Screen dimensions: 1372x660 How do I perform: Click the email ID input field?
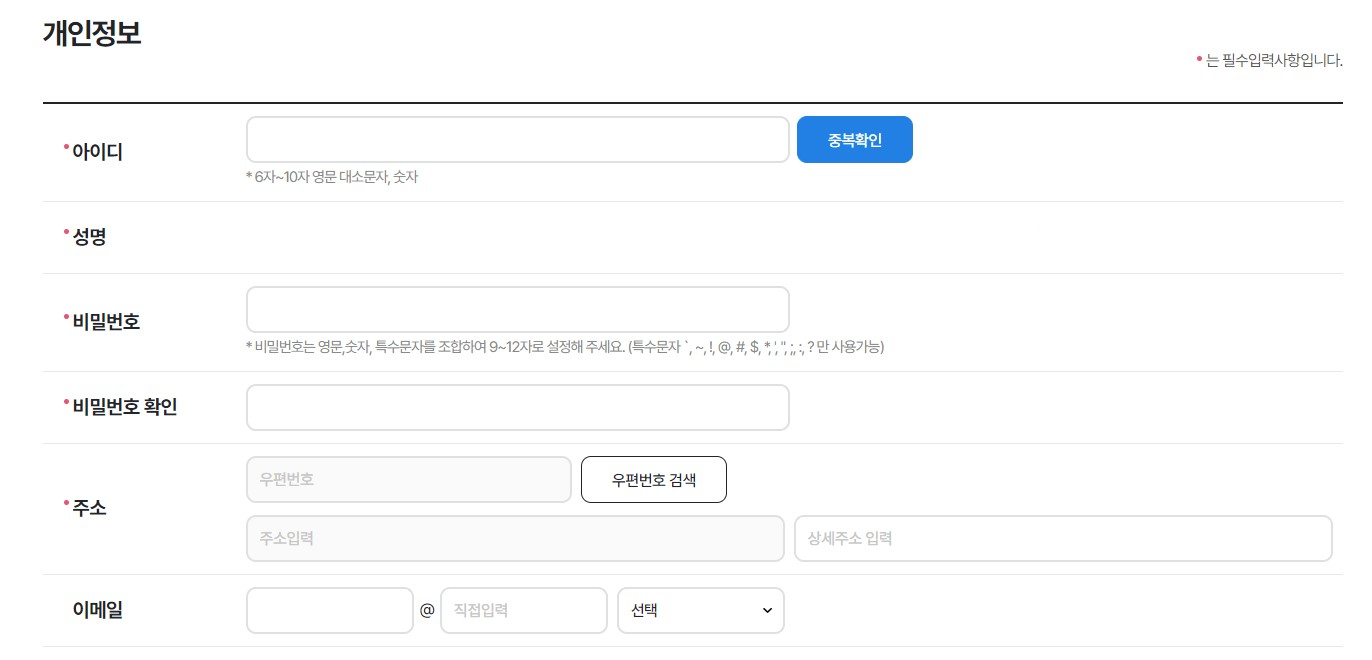[x=330, y=610]
